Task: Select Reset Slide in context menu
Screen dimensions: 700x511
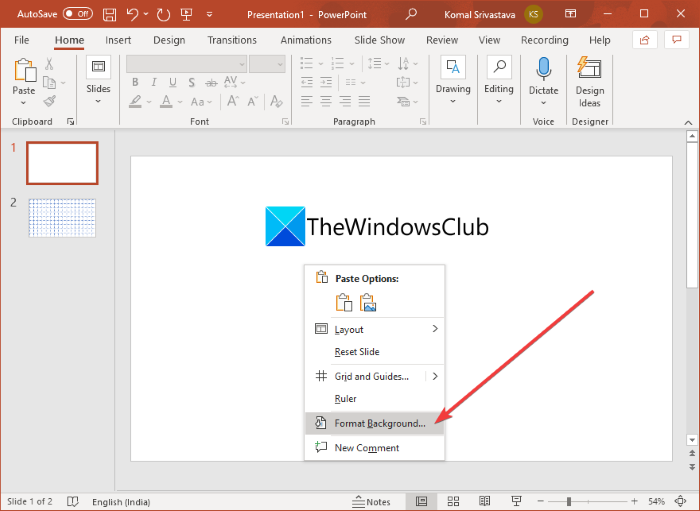Action: pyautogui.click(x=374, y=352)
